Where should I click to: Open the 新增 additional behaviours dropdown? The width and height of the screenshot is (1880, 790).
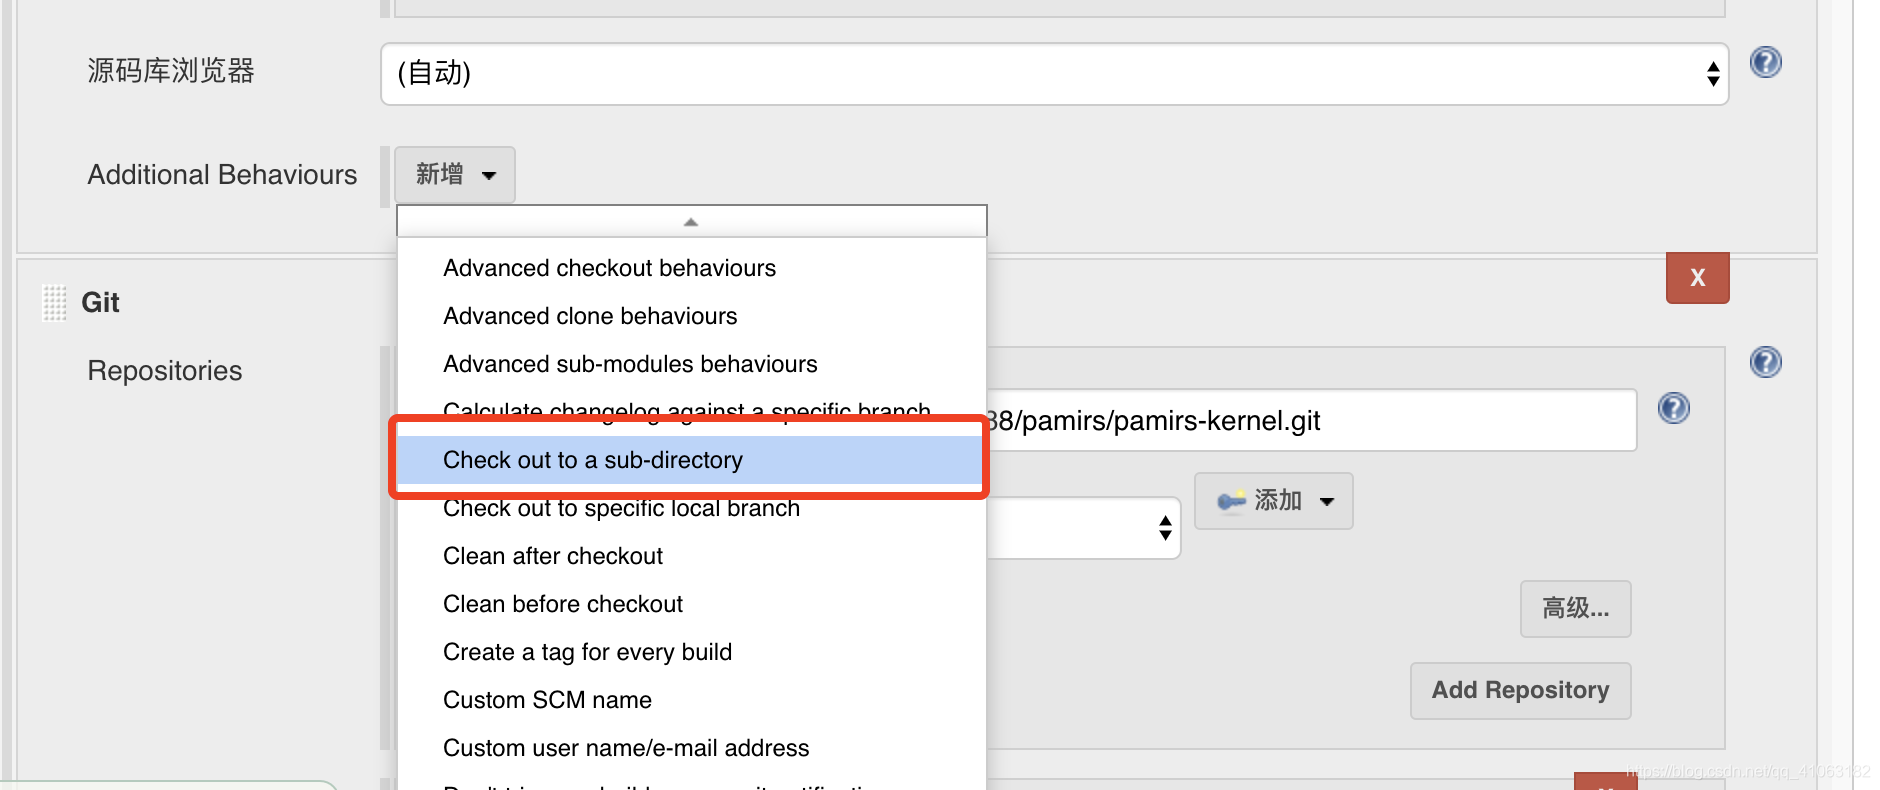click(455, 175)
